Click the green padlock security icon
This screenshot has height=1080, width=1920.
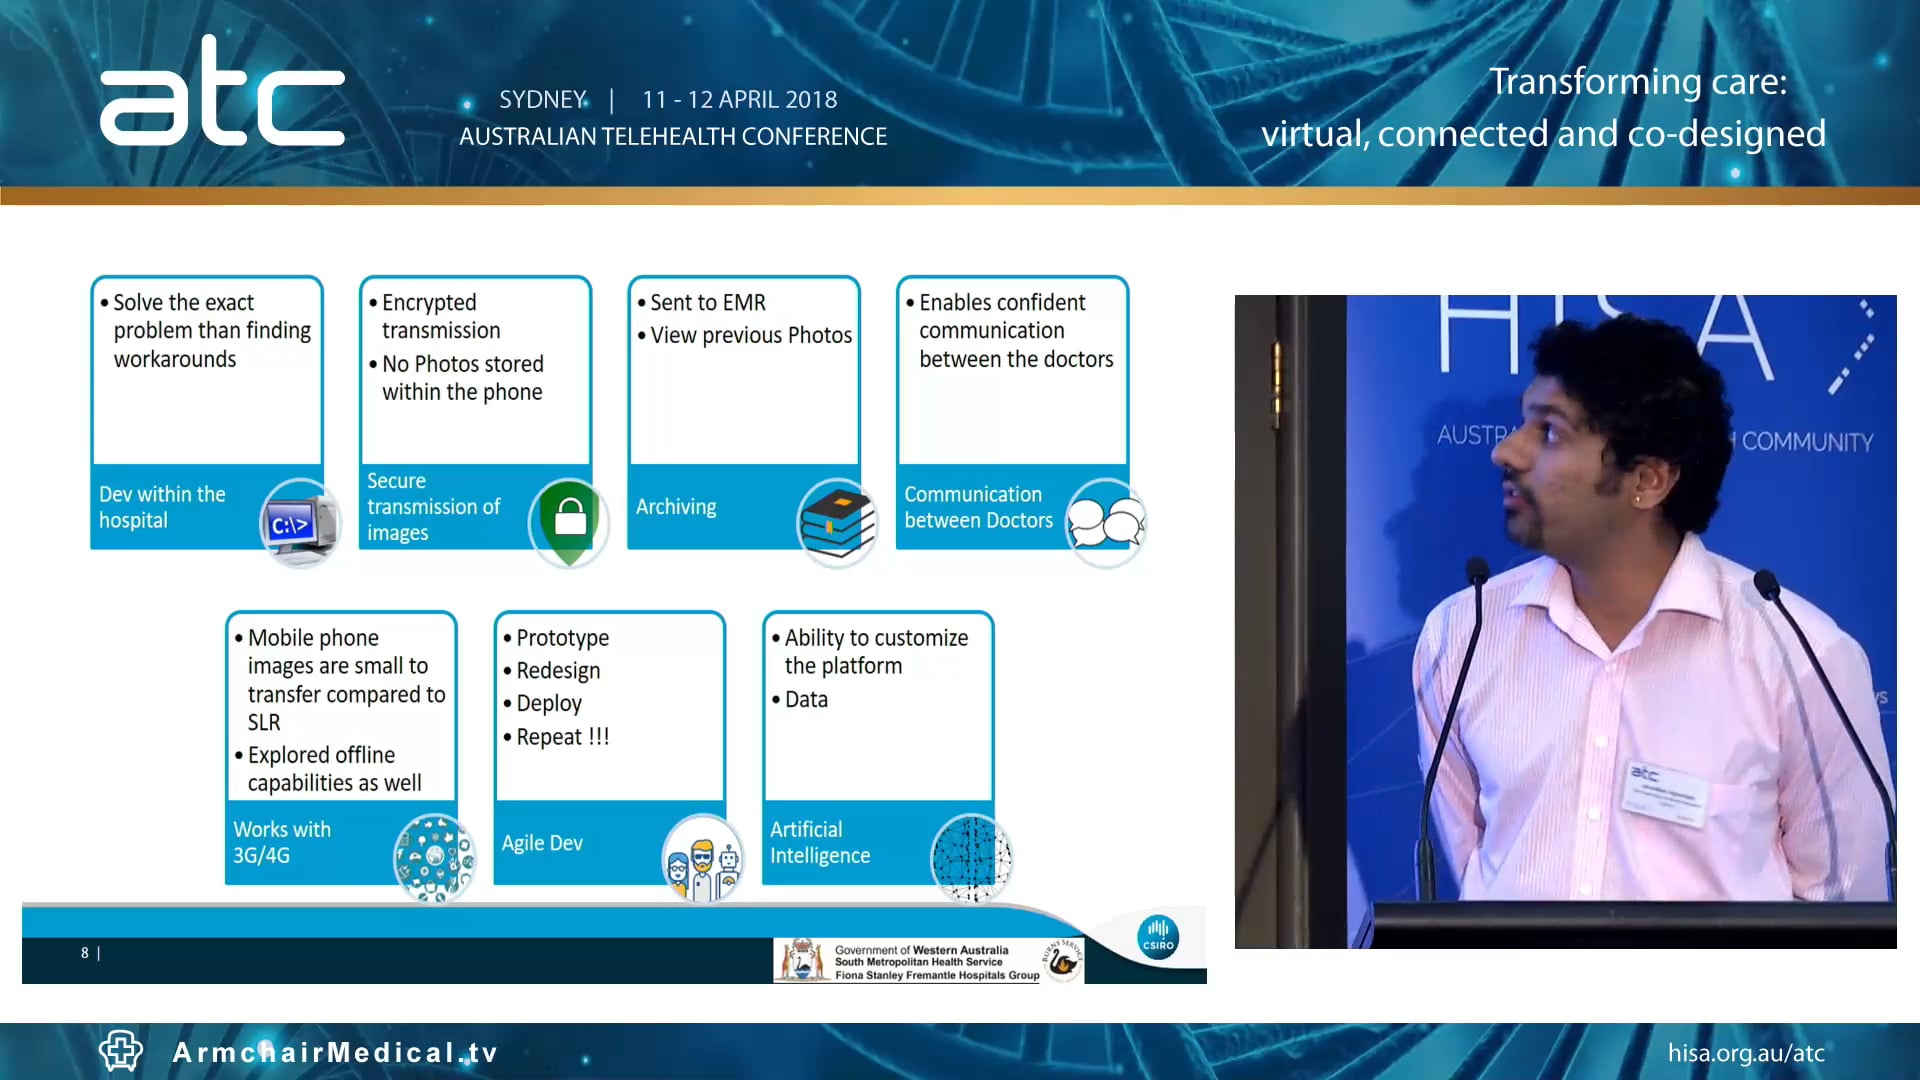click(568, 521)
